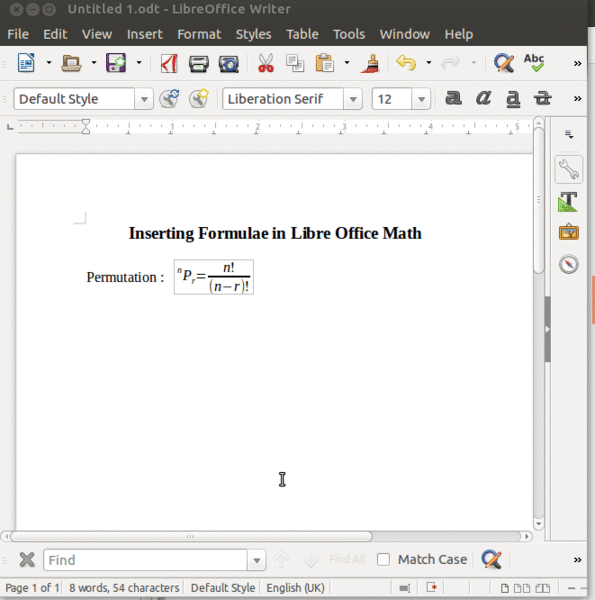
Task: Open the New document dropdown arrow
Action: coord(49,63)
